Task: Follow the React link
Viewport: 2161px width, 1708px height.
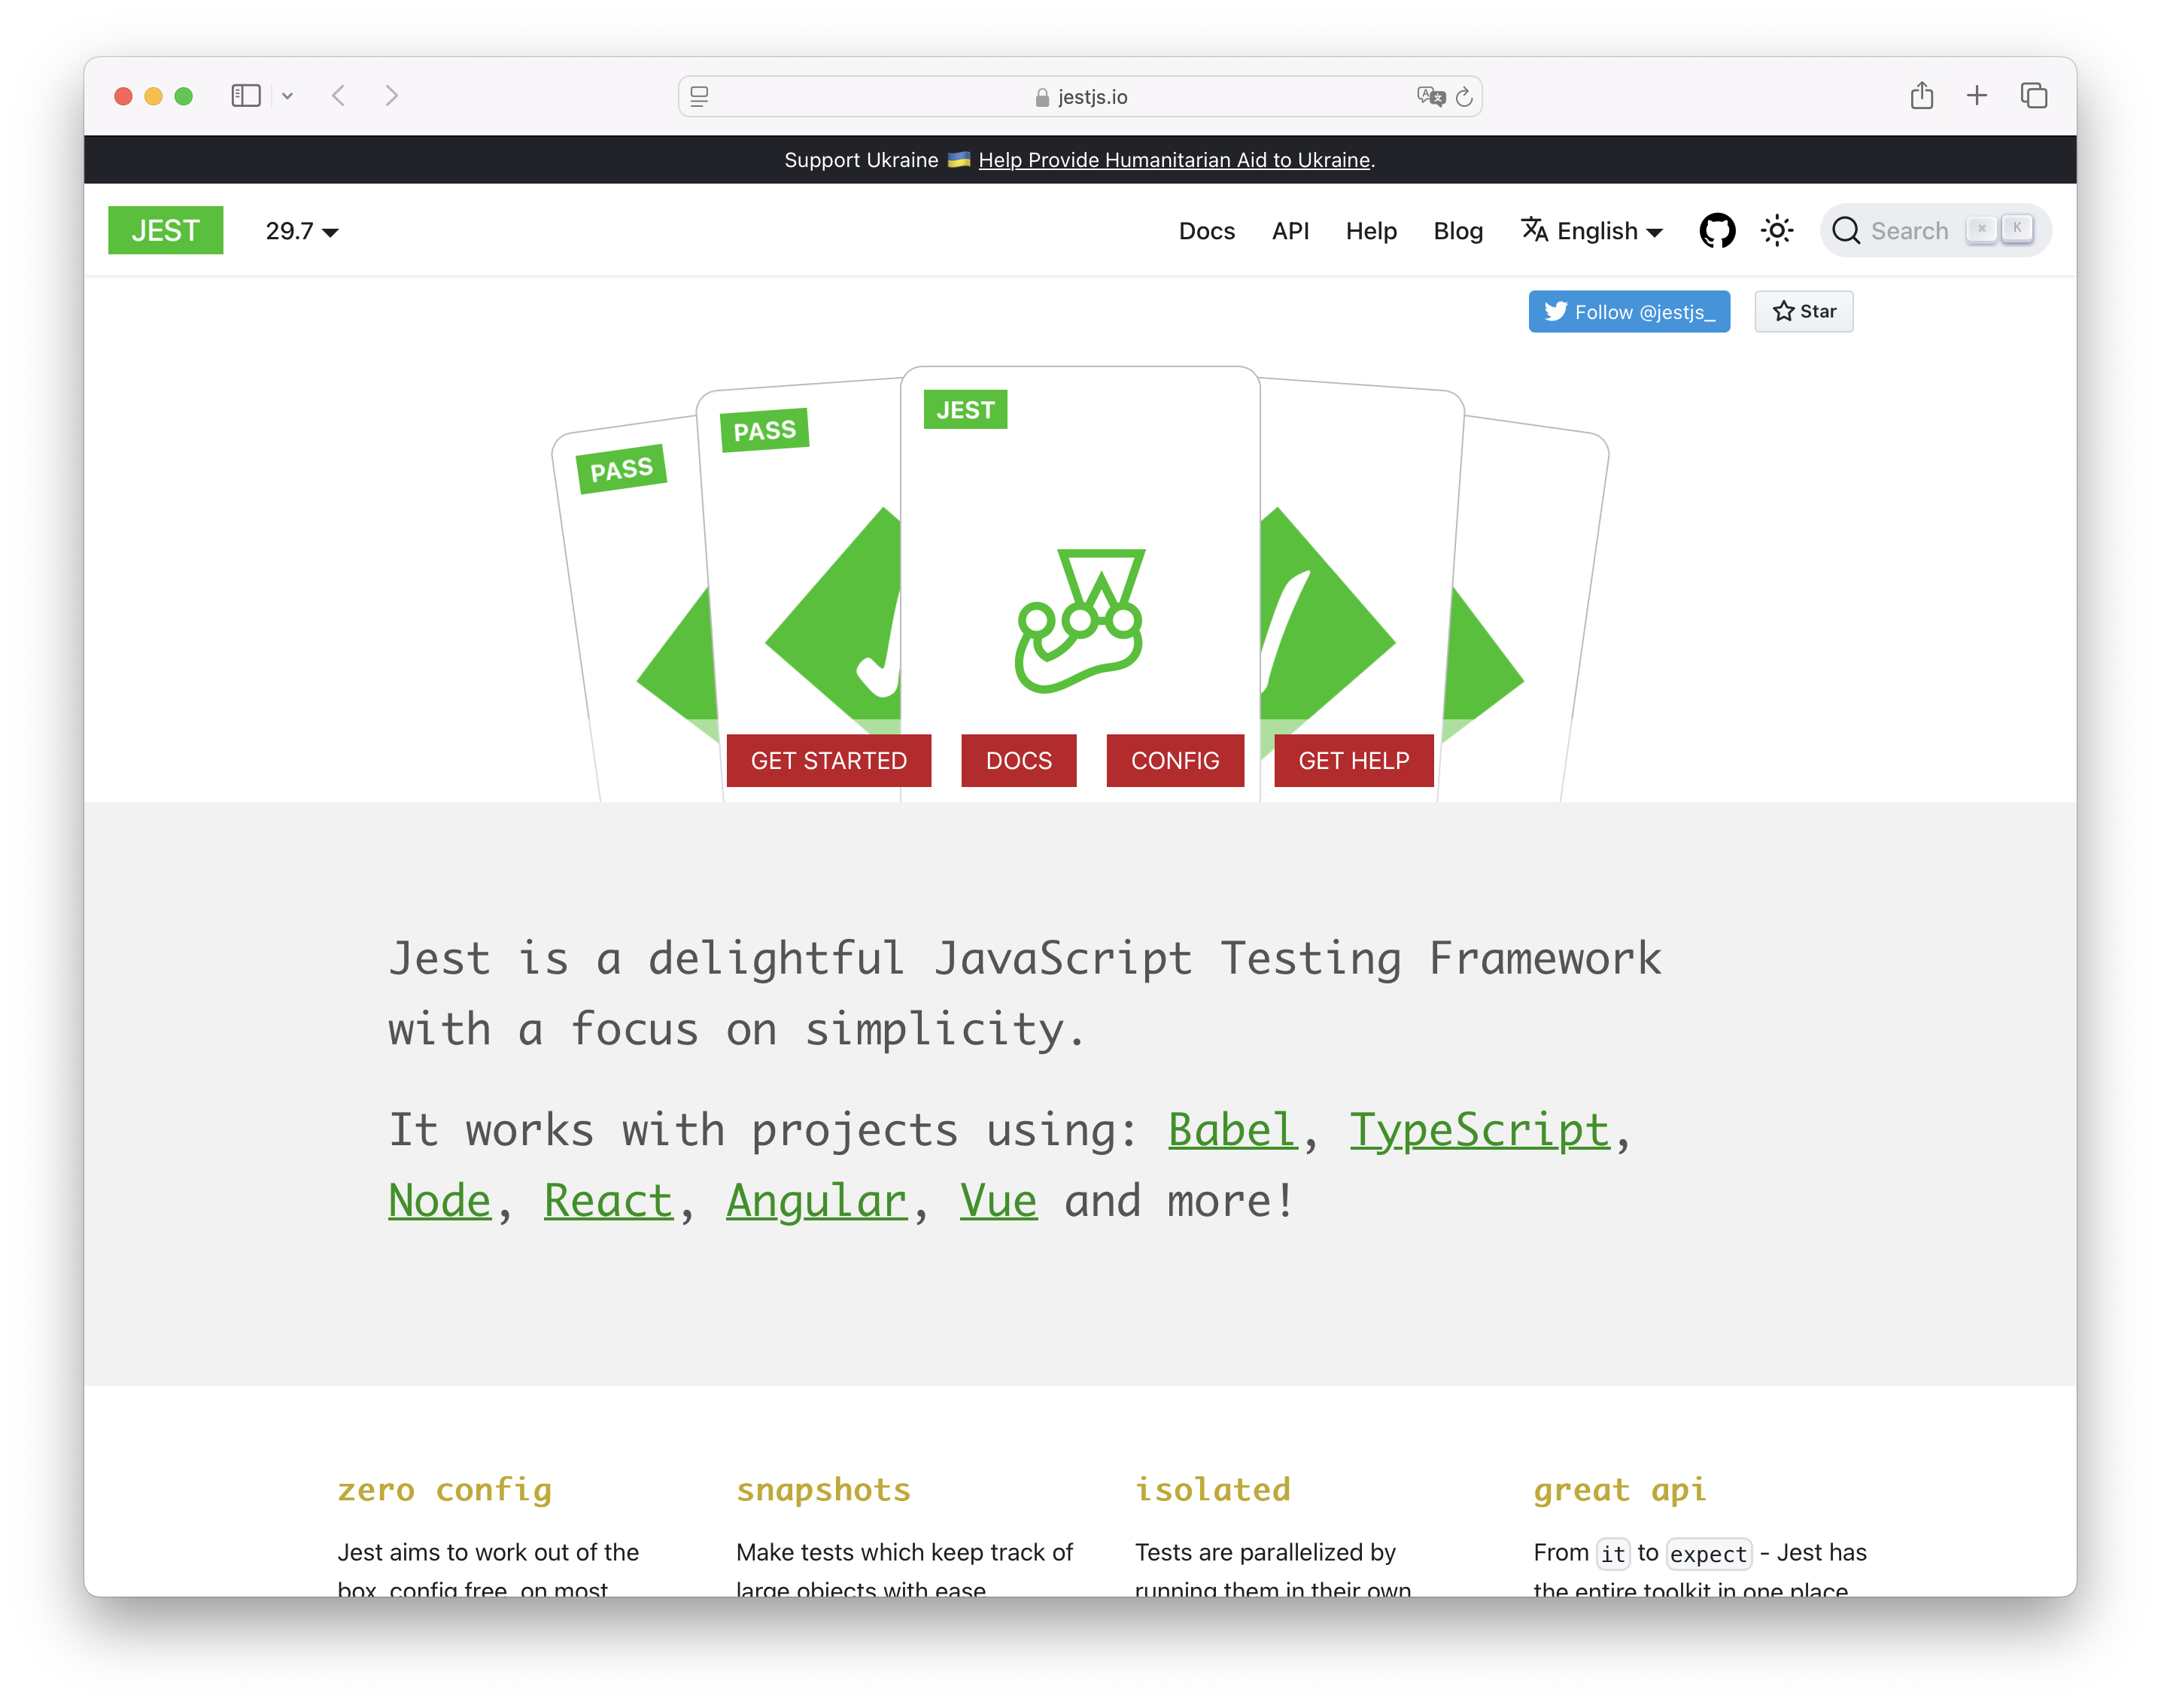Action: pos(608,1200)
